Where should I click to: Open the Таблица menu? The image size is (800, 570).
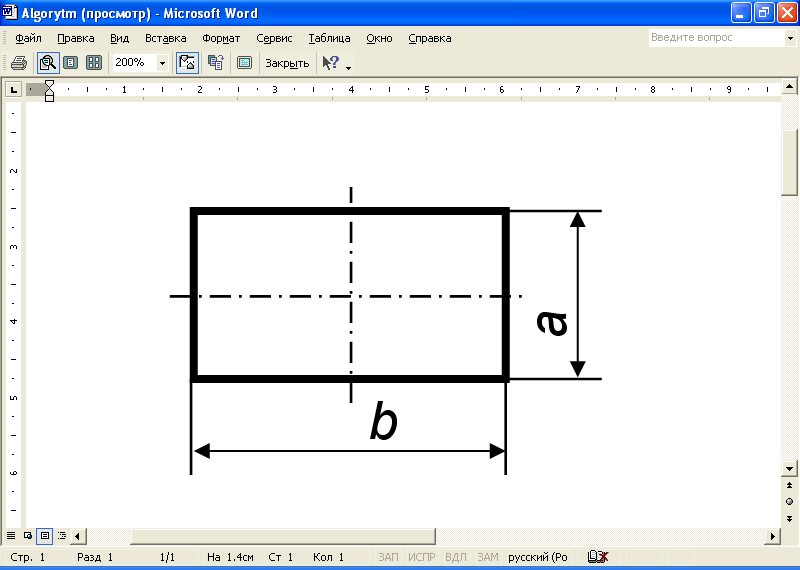coord(329,38)
